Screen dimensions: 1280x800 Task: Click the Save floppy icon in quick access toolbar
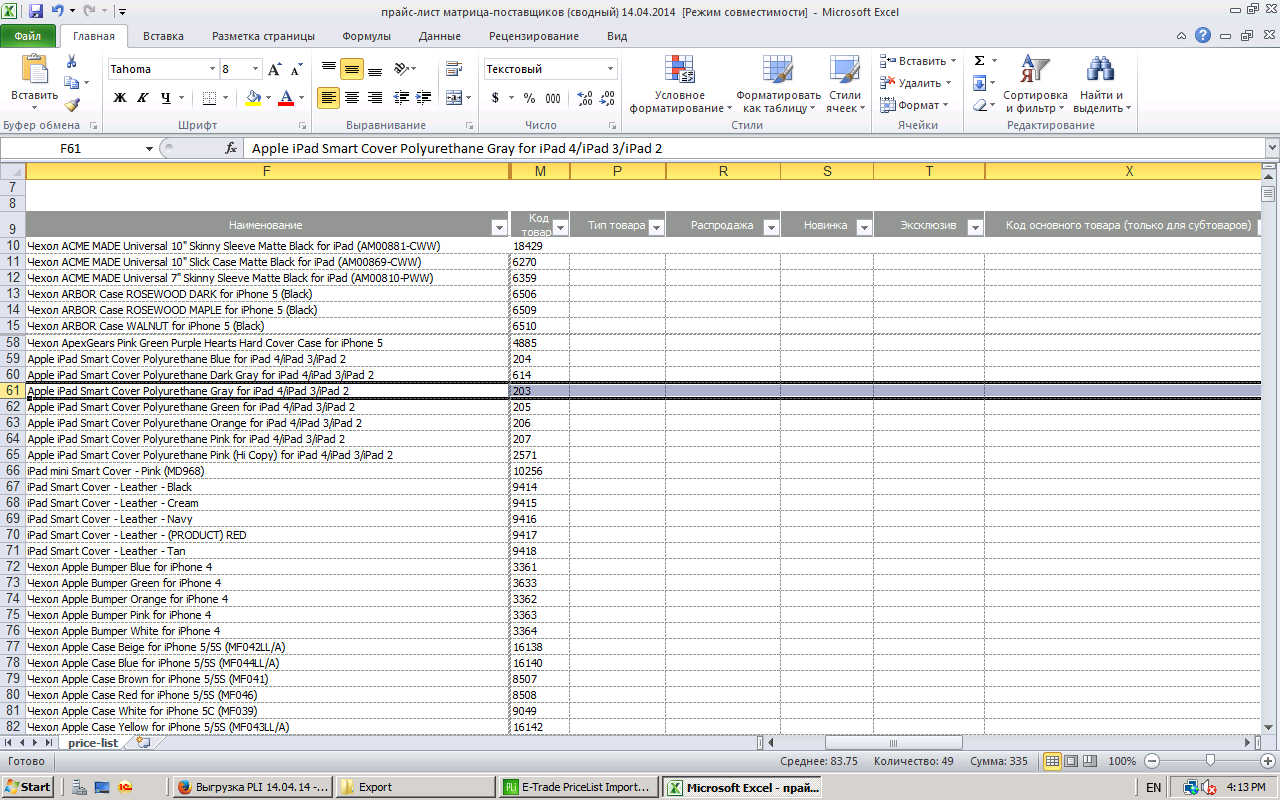36,12
